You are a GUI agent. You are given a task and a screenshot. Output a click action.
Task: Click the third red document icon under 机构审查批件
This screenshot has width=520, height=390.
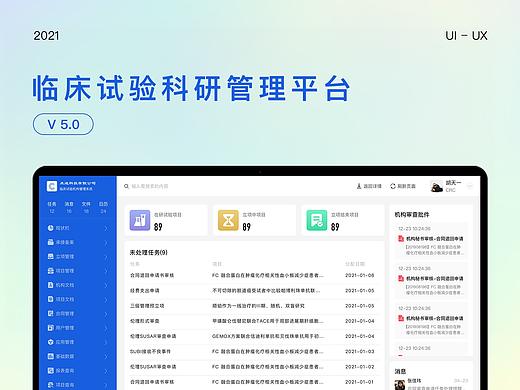(x=401, y=318)
